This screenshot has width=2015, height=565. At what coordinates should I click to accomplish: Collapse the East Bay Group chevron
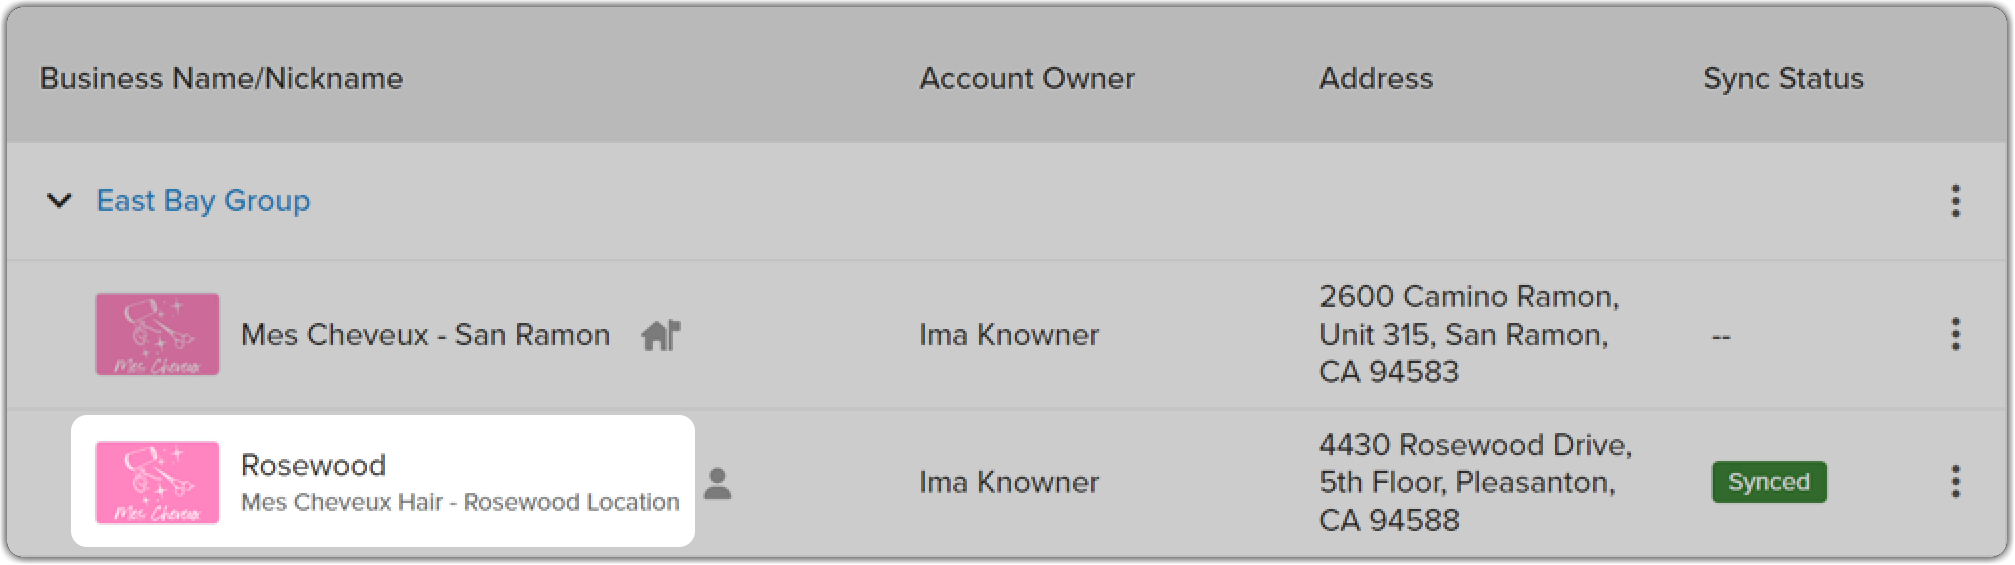coord(60,201)
